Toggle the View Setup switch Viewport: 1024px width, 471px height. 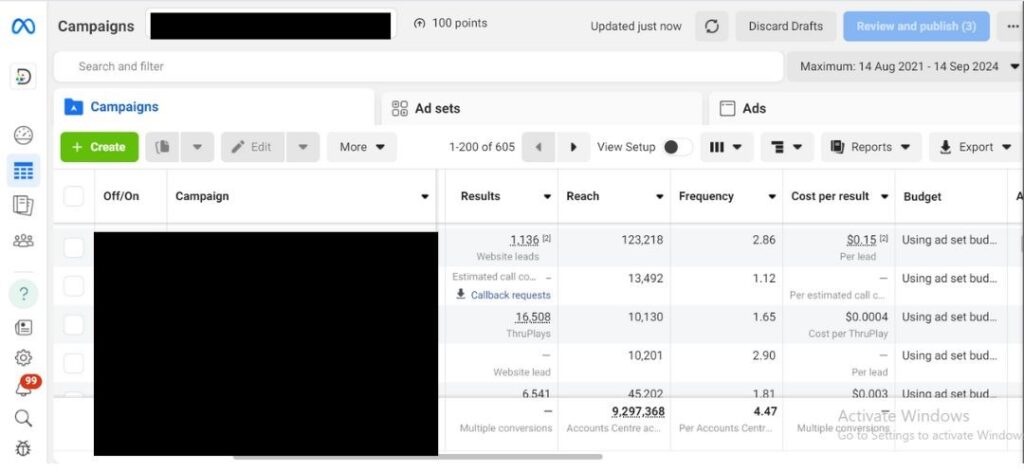click(676, 147)
